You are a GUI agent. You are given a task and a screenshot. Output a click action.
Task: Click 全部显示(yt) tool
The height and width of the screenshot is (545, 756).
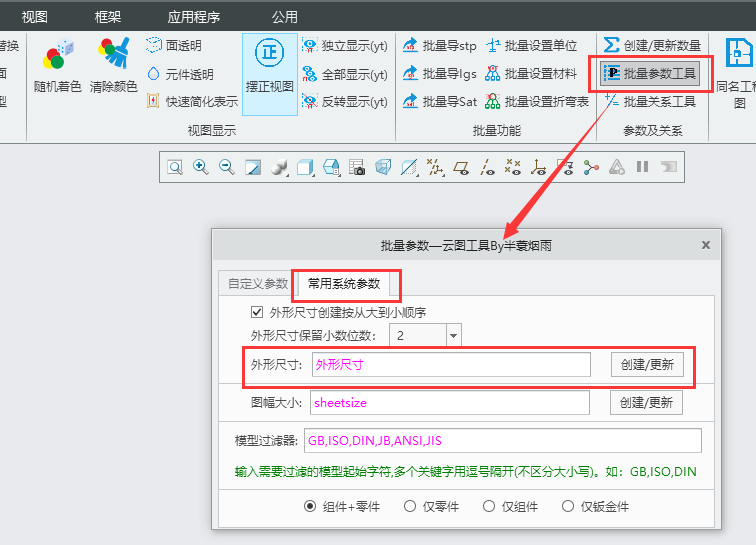click(x=345, y=74)
